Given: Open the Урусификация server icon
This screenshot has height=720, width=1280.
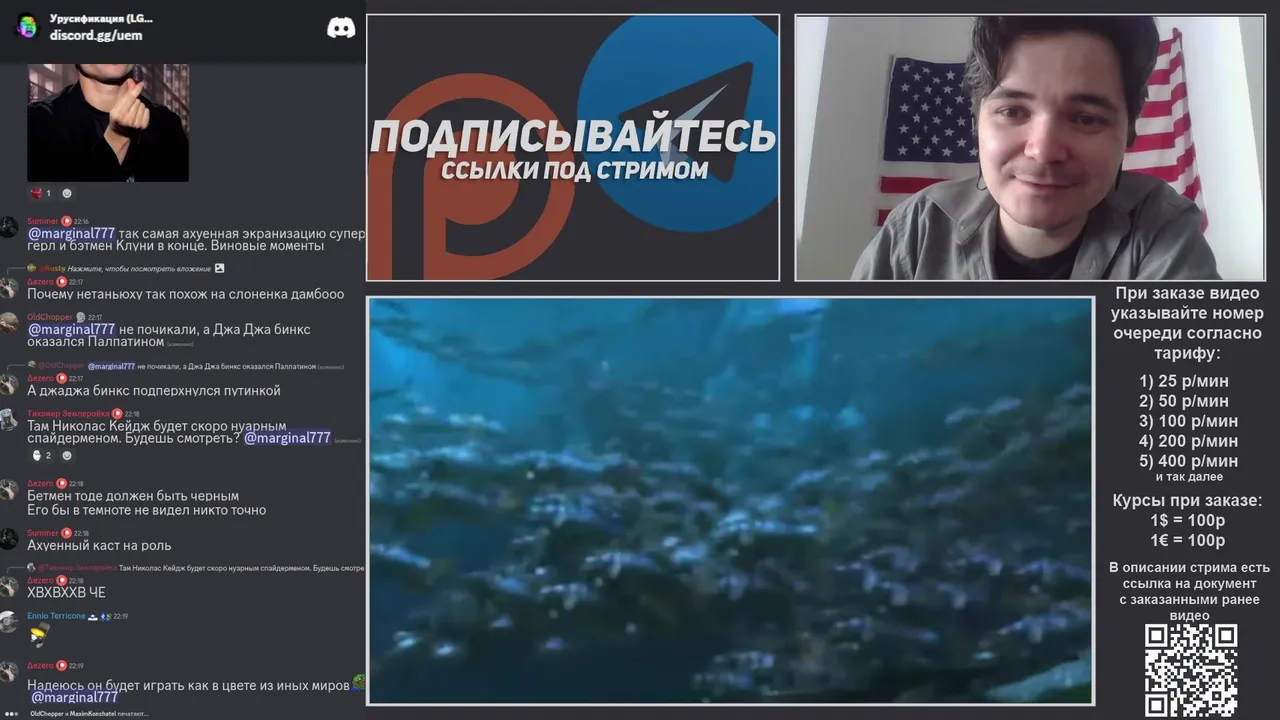Looking at the screenshot, I should click(x=27, y=27).
